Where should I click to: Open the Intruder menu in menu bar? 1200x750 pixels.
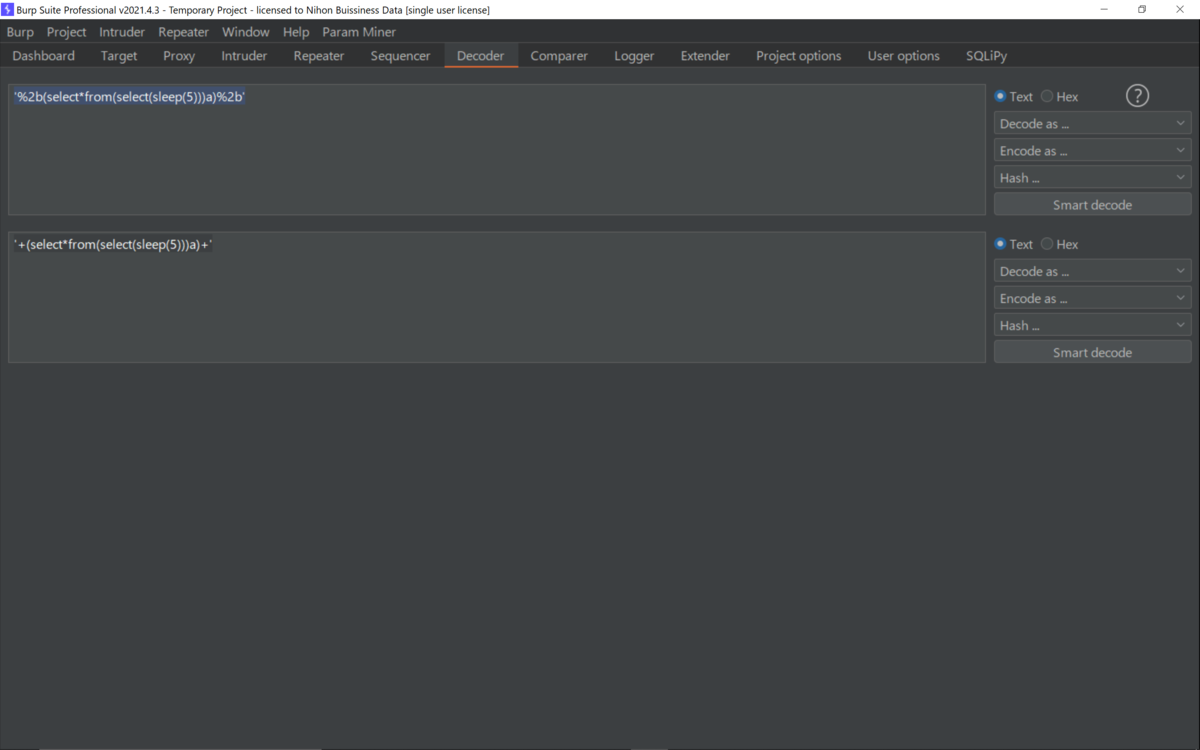coord(122,32)
